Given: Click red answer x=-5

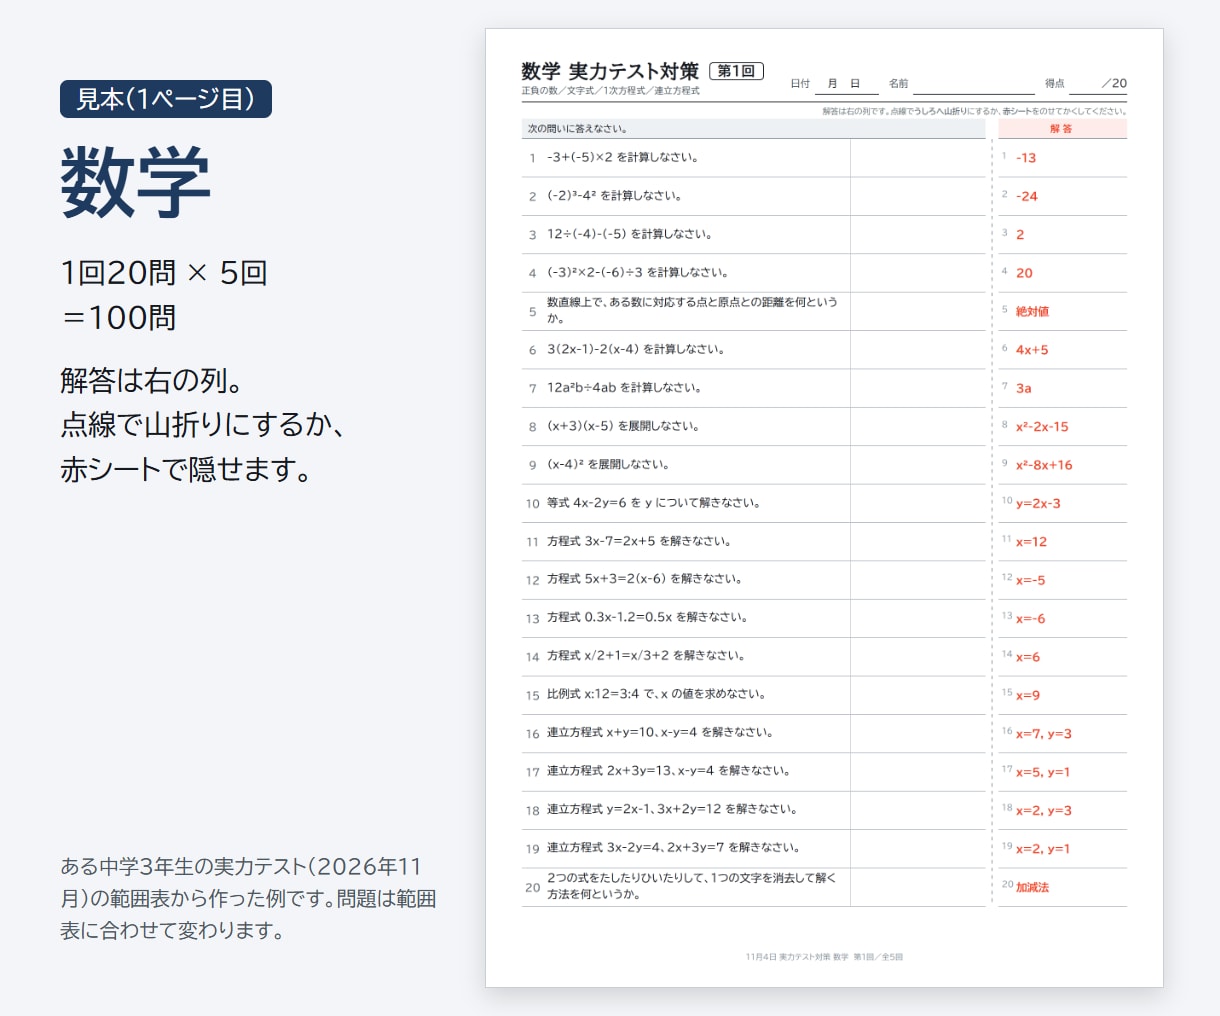Looking at the screenshot, I should click(1030, 580).
